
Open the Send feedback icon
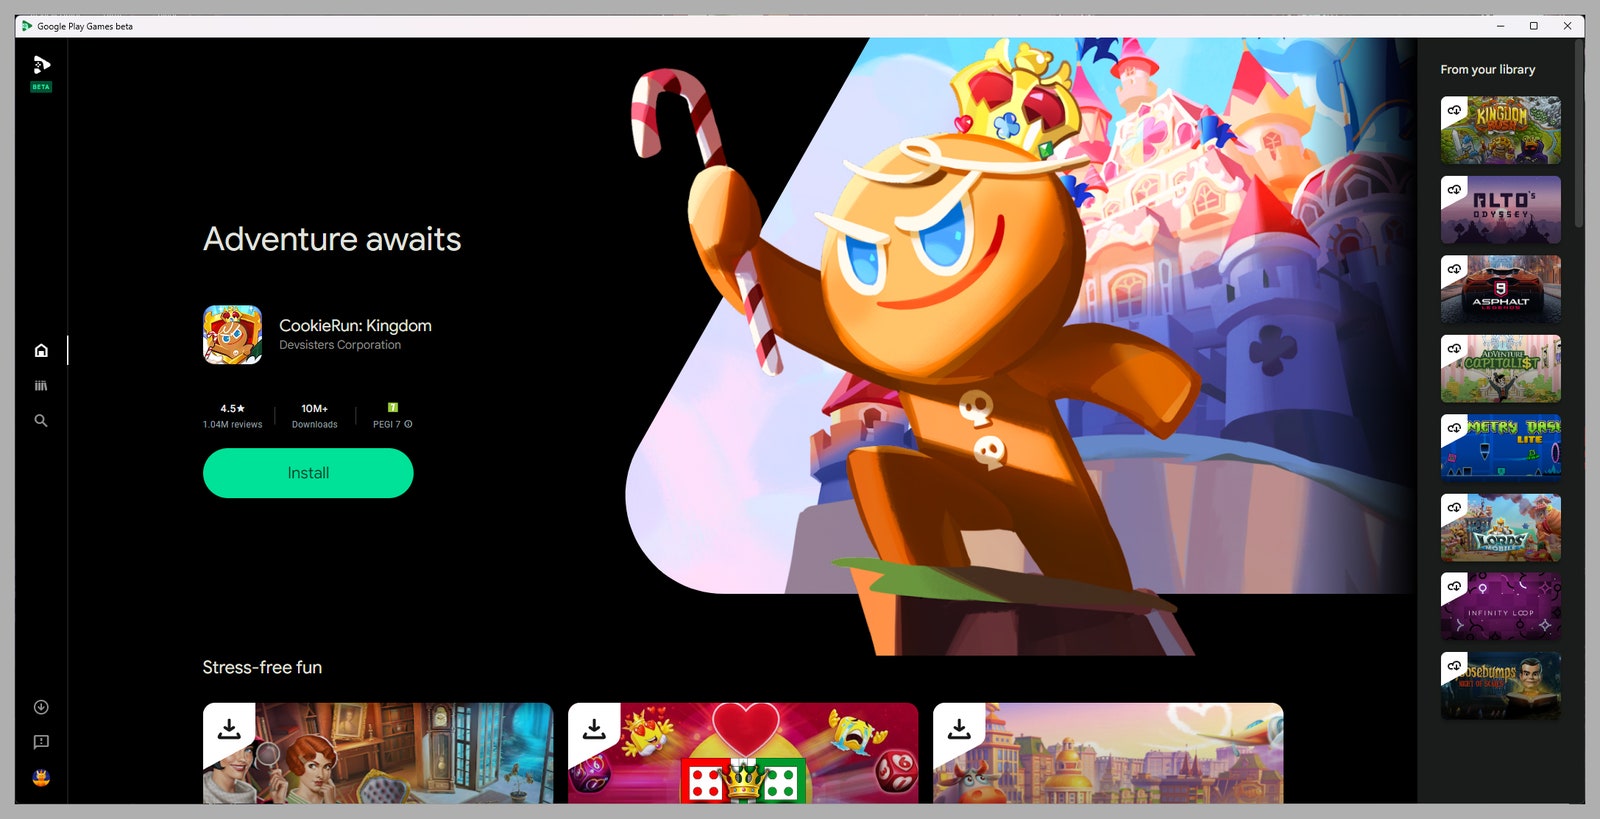41,742
